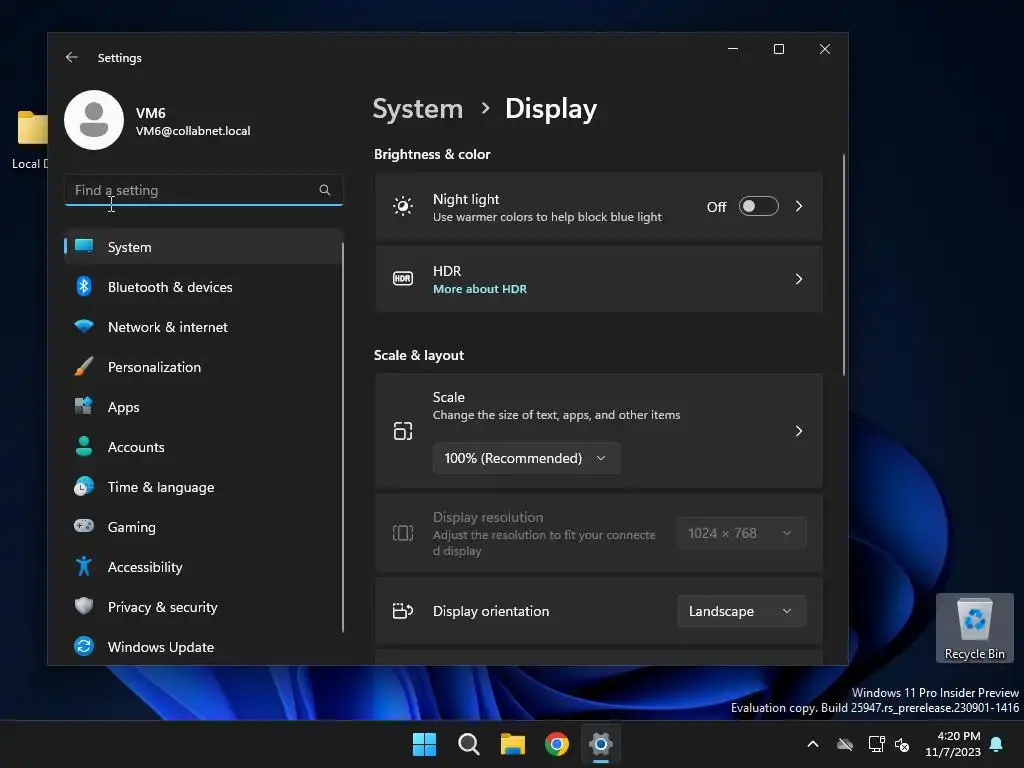Open the Gaming settings category
The height and width of the screenshot is (768, 1024).
pos(203,526)
